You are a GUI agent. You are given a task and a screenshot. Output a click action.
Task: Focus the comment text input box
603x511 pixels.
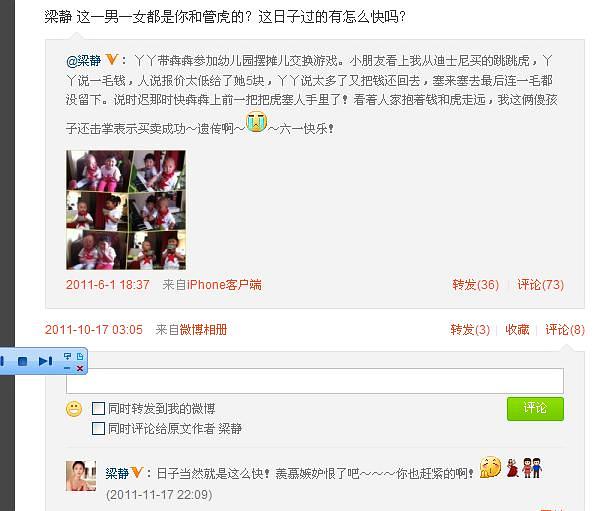pyautogui.click(x=315, y=380)
